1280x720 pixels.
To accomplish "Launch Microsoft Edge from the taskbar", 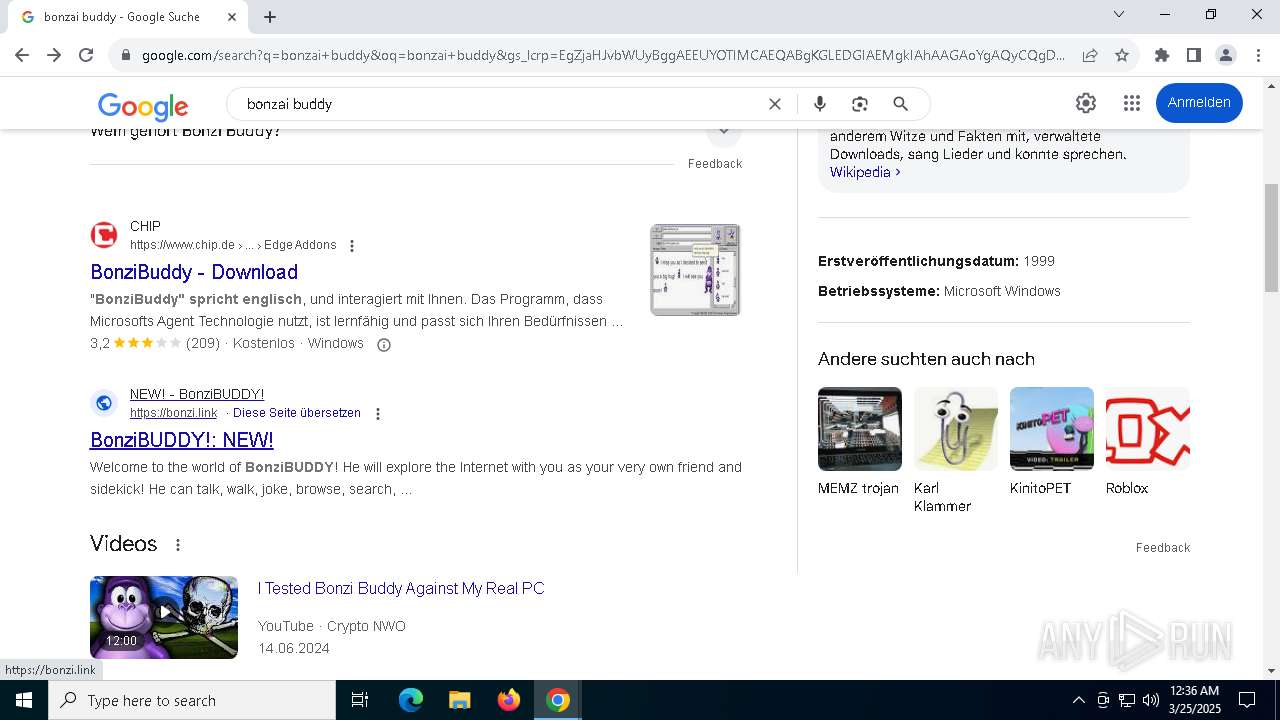I will [x=411, y=700].
